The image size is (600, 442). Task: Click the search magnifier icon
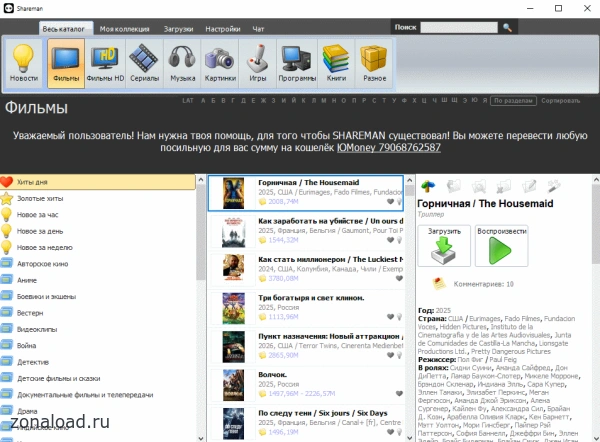click(x=507, y=28)
